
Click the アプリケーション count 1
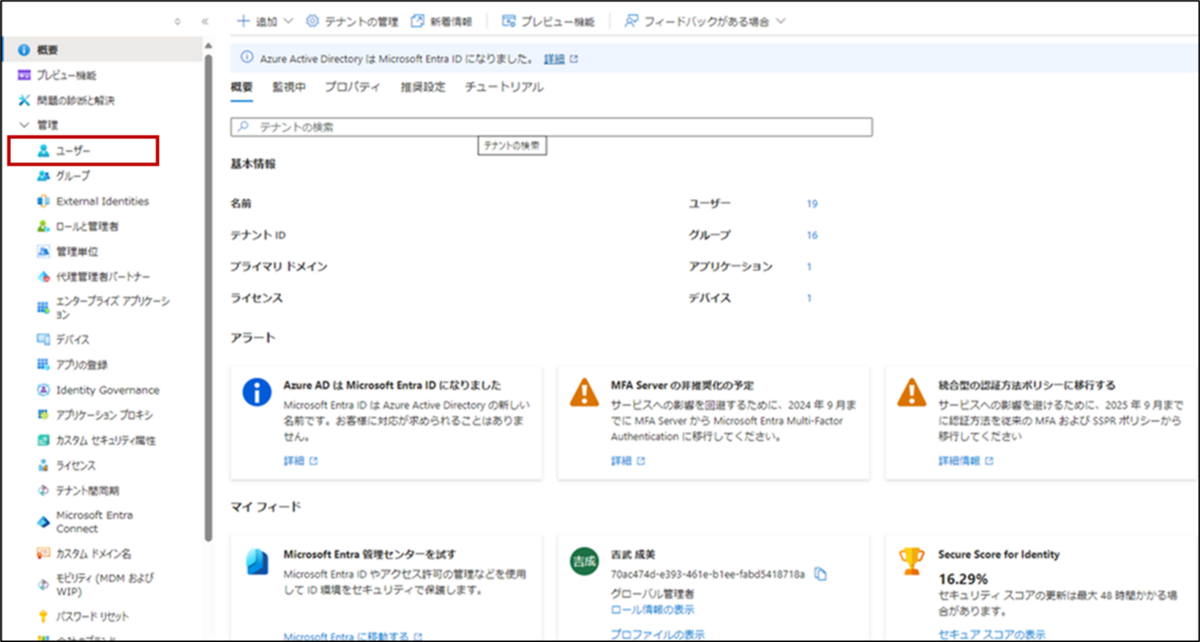pyautogui.click(x=809, y=267)
